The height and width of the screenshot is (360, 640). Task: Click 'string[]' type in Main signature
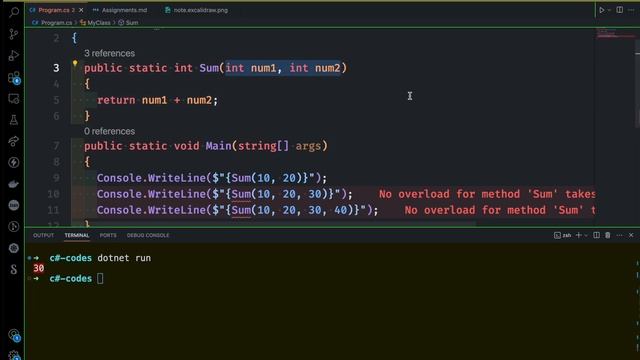263,146
